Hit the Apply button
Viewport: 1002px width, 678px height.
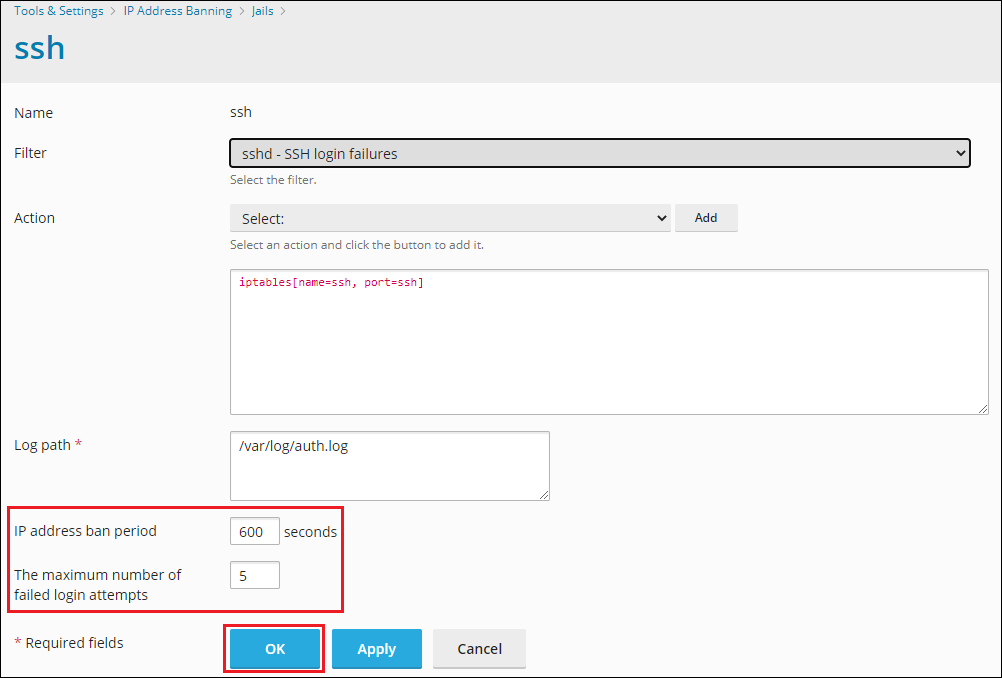[376, 649]
